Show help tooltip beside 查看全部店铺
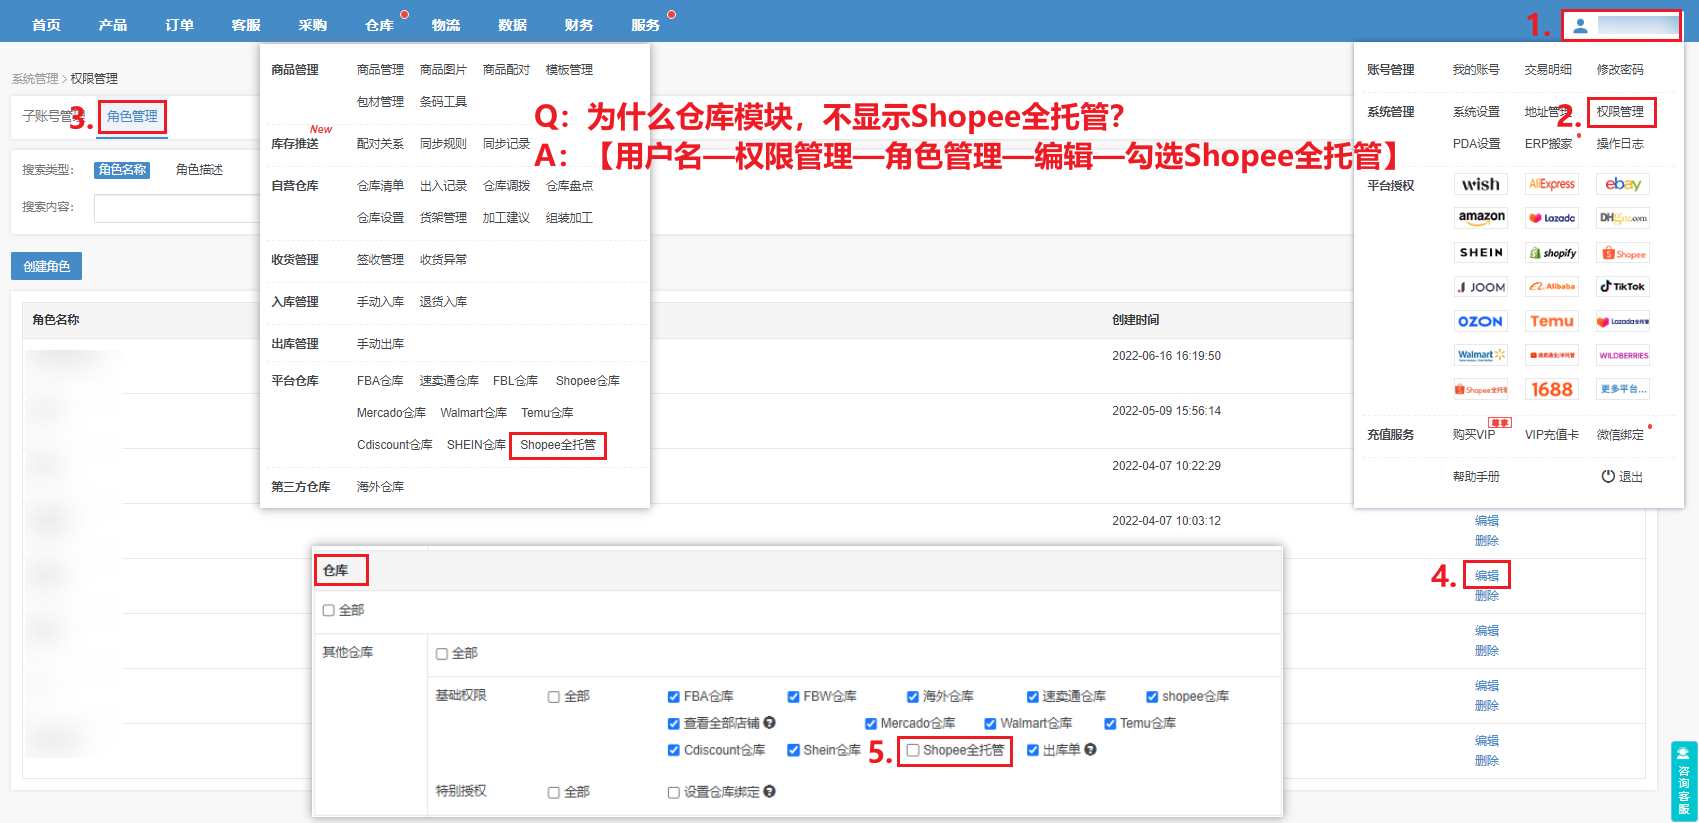Image resolution: width=1699 pixels, height=823 pixels. pos(770,723)
